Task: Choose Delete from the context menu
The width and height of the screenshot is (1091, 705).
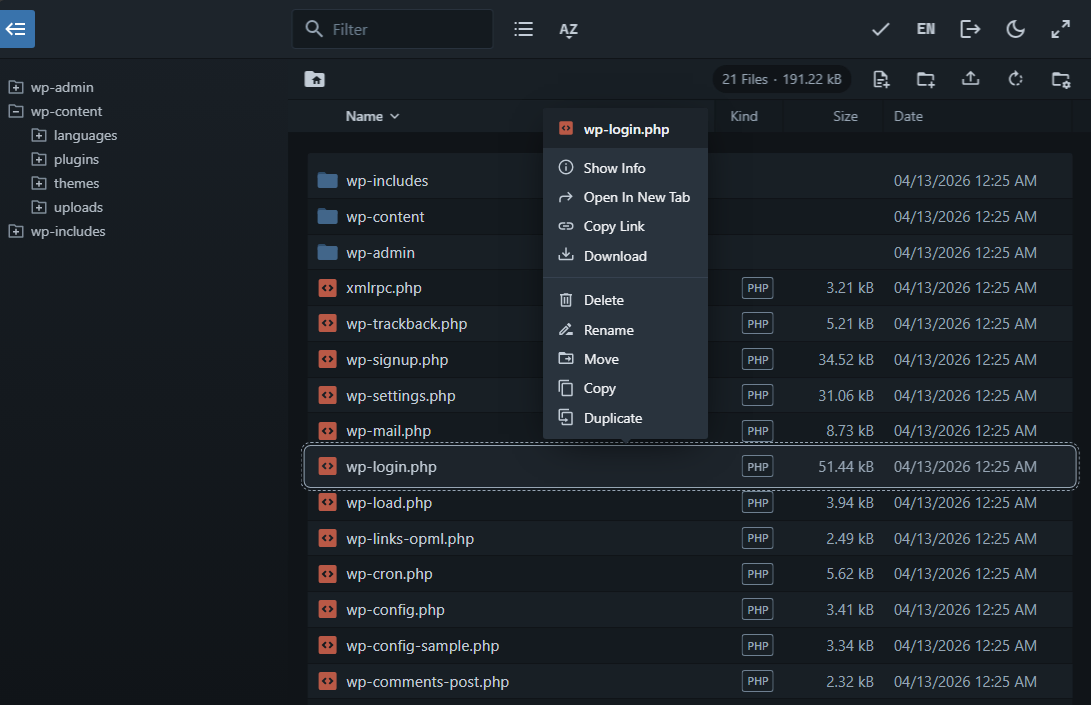Action: click(x=626, y=300)
